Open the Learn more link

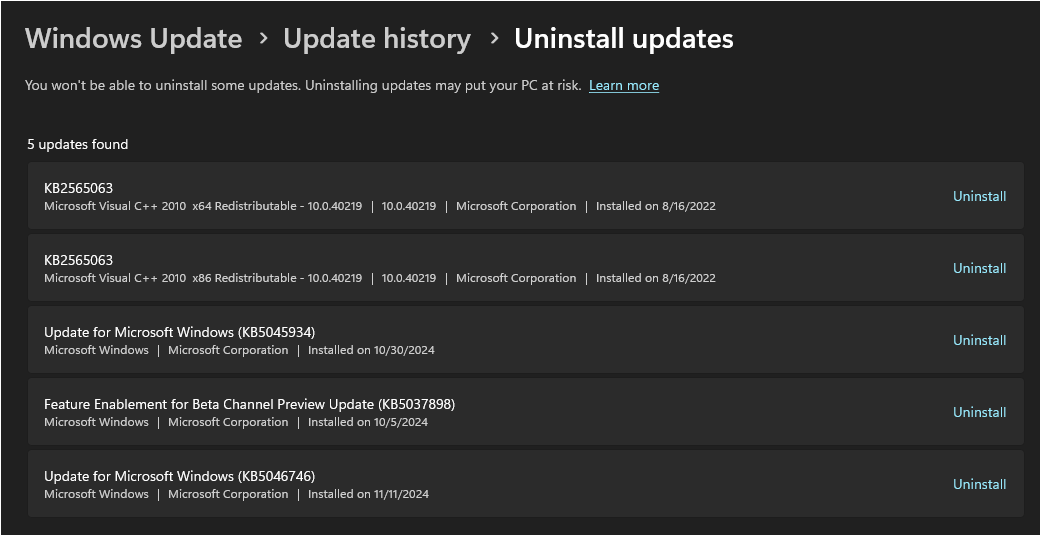[624, 86]
